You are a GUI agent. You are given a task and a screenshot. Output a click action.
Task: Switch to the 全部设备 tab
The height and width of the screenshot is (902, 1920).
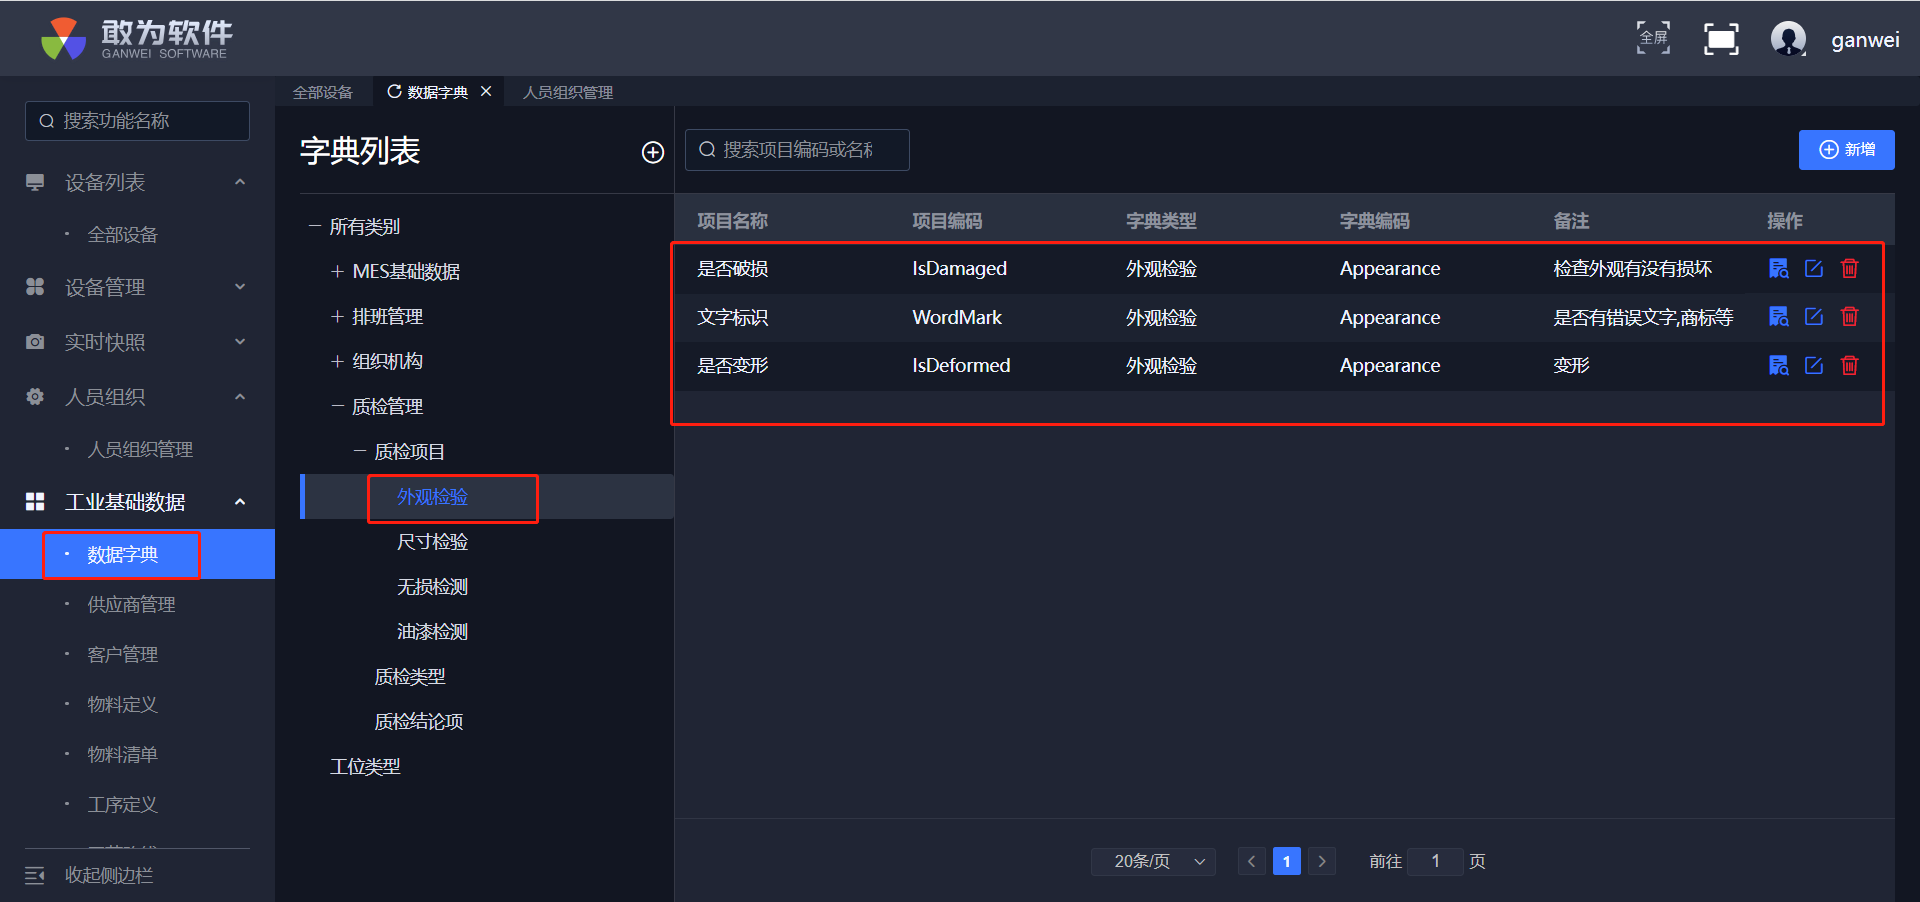pos(323,92)
